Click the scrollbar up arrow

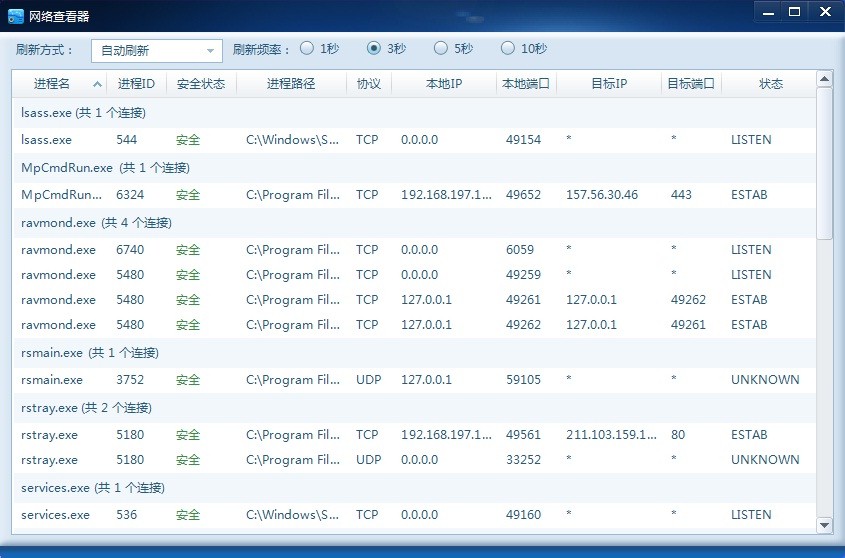pyautogui.click(x=824, y=79)
